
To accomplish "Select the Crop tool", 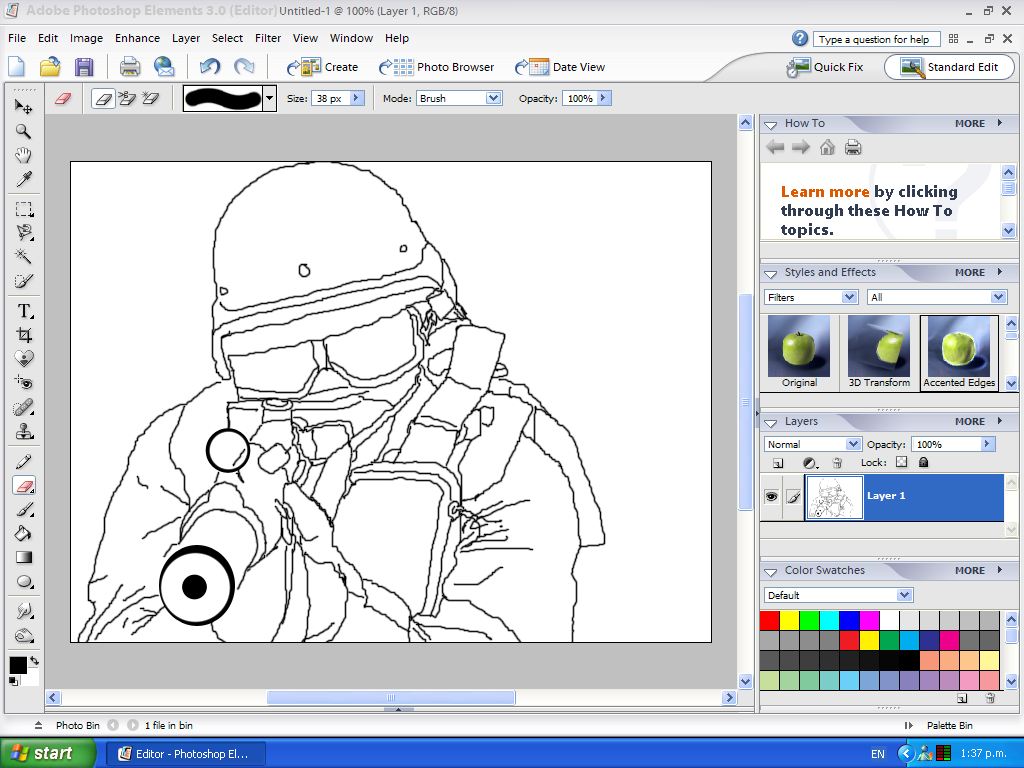I will click(x=24, y=335).
